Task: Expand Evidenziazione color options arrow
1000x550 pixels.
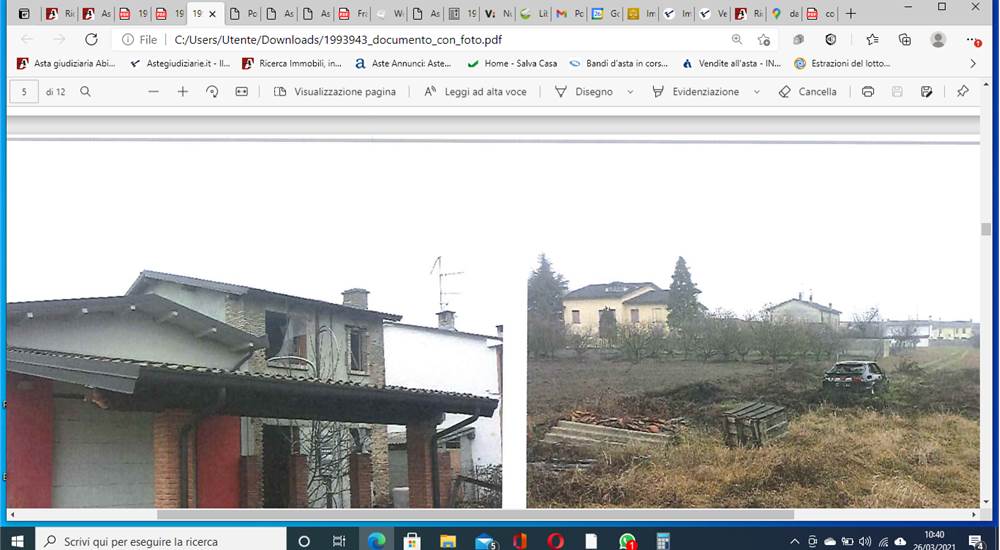Action: click(x=757, y=92)
